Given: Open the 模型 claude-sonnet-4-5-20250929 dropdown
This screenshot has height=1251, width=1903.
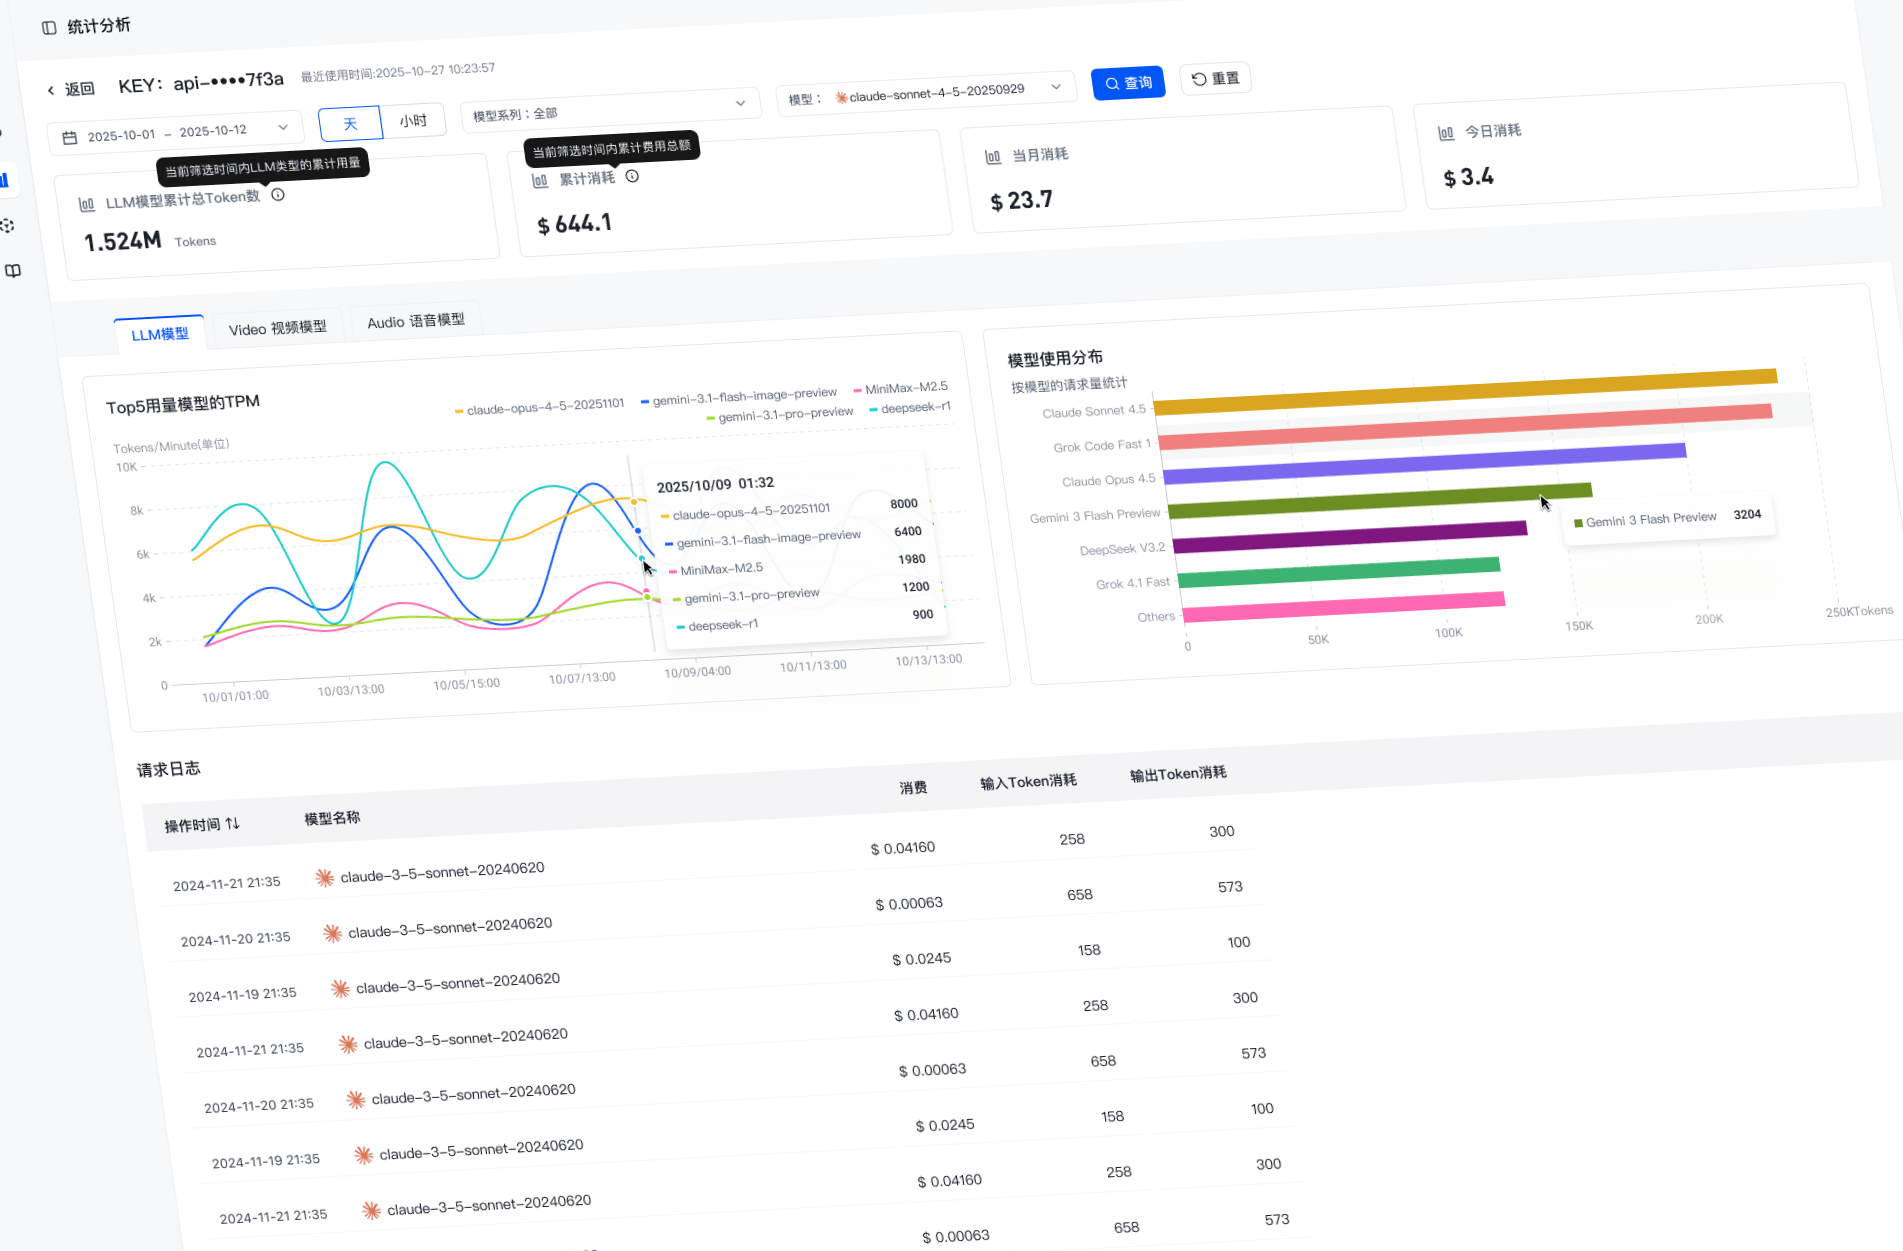Looking at the screenshot, I should 926,93.
